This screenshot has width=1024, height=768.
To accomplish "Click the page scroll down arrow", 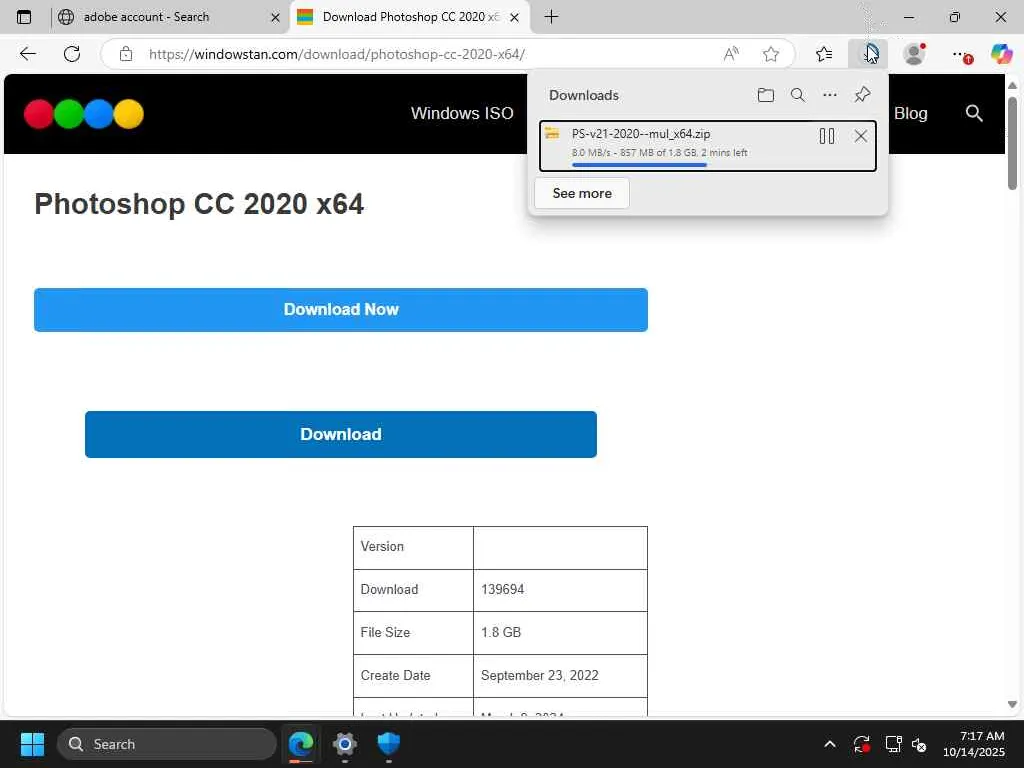I will click(1012, 704).
